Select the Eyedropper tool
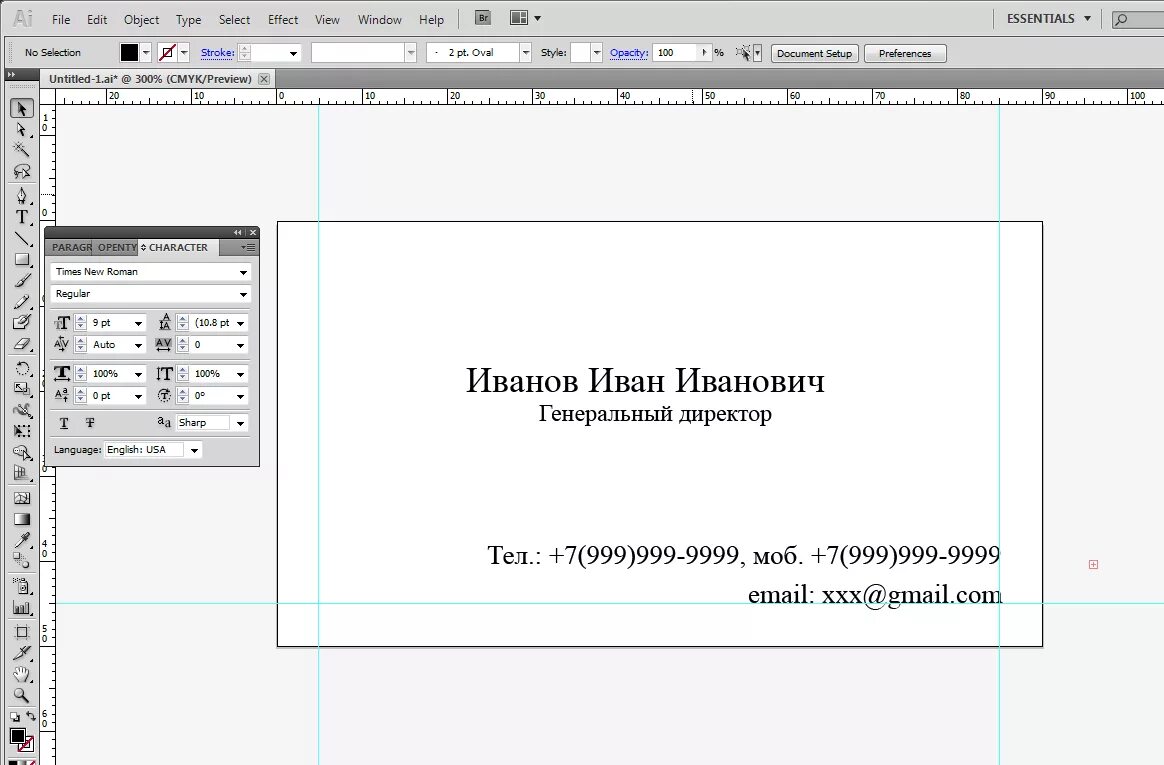1164x765 pixels. tap(22, 540)
